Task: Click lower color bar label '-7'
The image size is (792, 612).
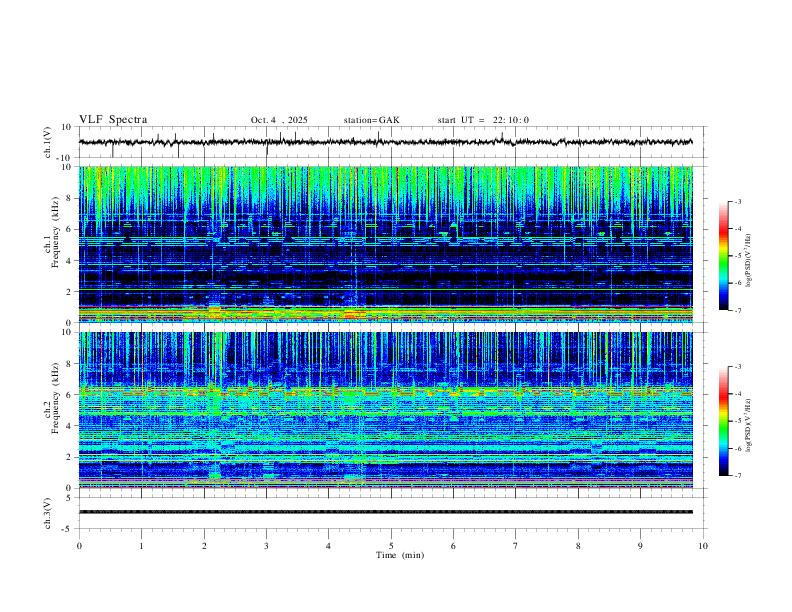Action: (738, 476)
